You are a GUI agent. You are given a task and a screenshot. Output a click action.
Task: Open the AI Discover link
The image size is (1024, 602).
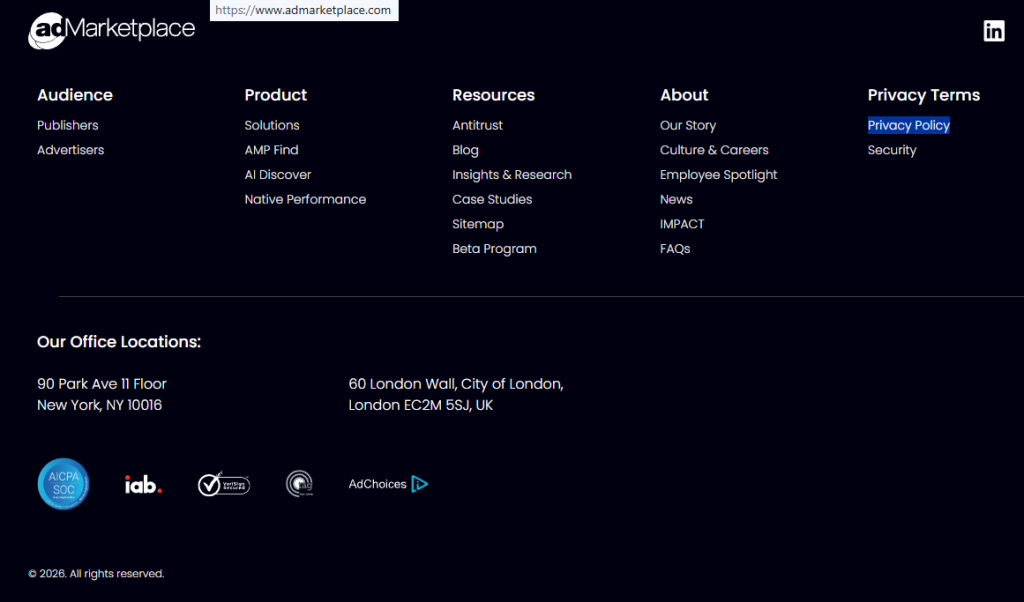pyautogui.click(x=278, y=175)
